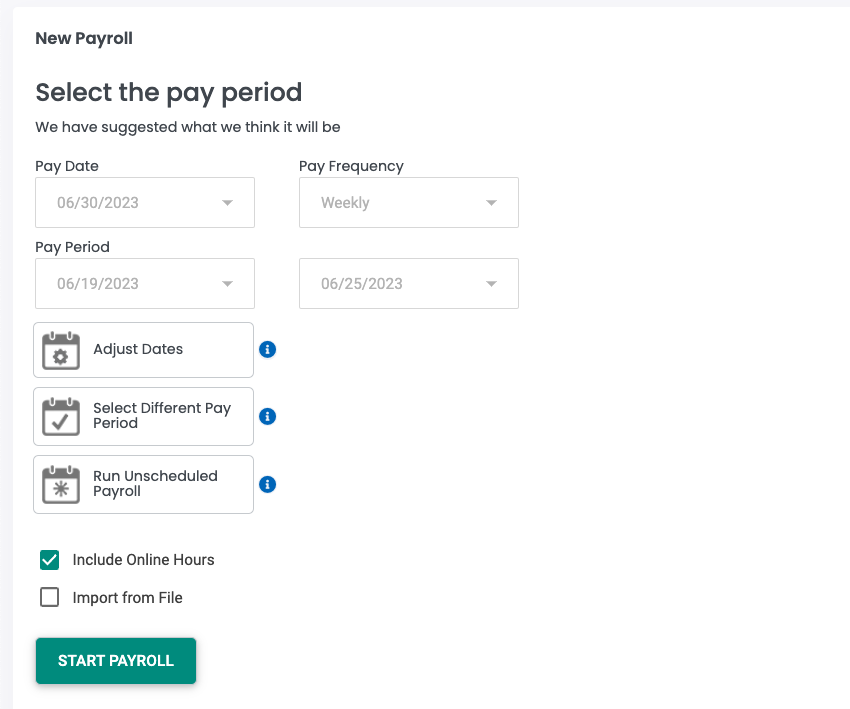Viewport: 850px width, 709px height.
Task: Expand the pay period end date dropdown
Action: [x=491, y=283]
